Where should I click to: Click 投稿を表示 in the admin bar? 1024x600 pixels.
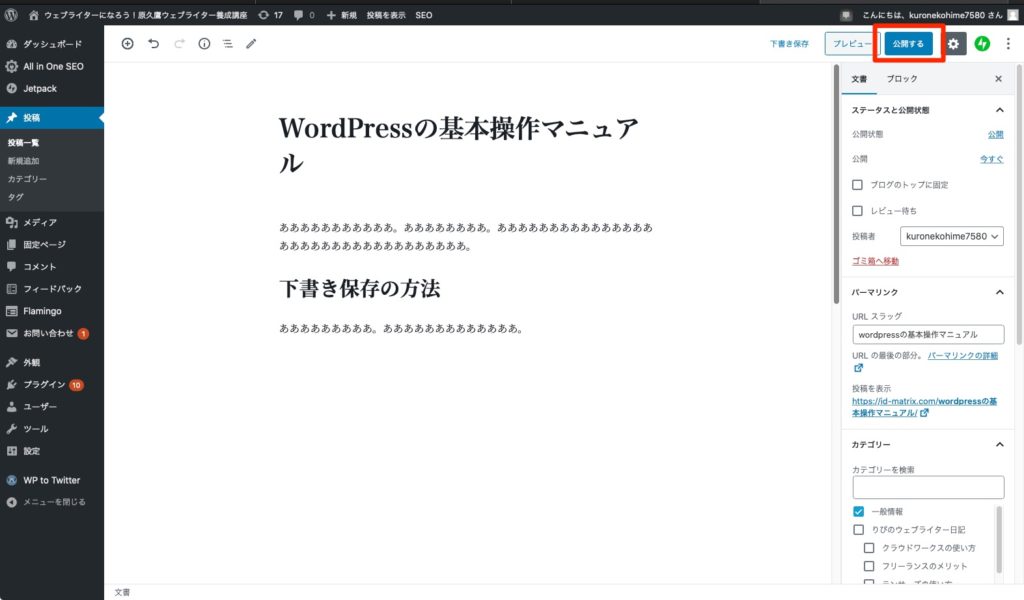pos(386,15)
